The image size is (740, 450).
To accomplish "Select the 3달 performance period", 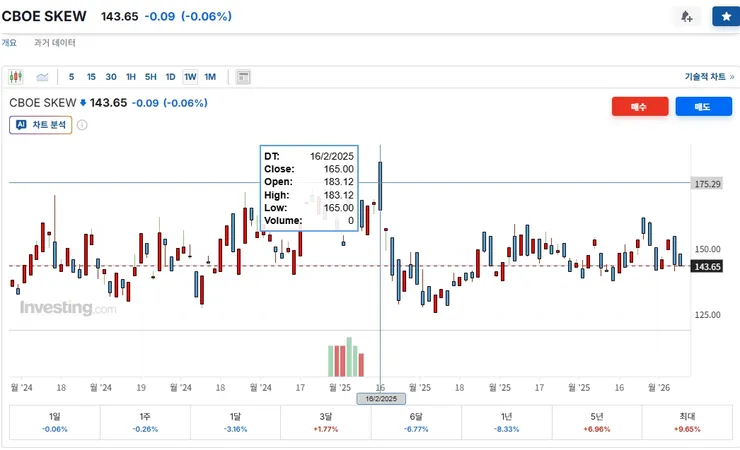I will click(x=326, y=422).
